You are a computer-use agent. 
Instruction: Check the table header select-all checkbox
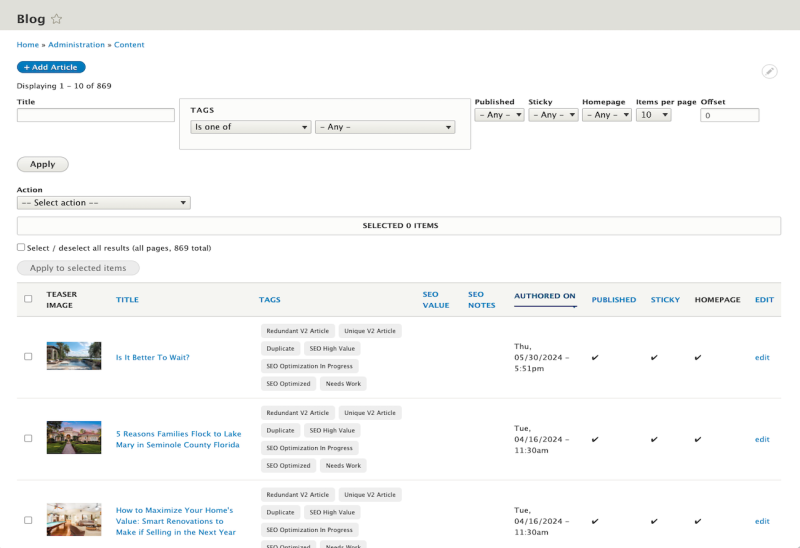click(x=28, y=299)
